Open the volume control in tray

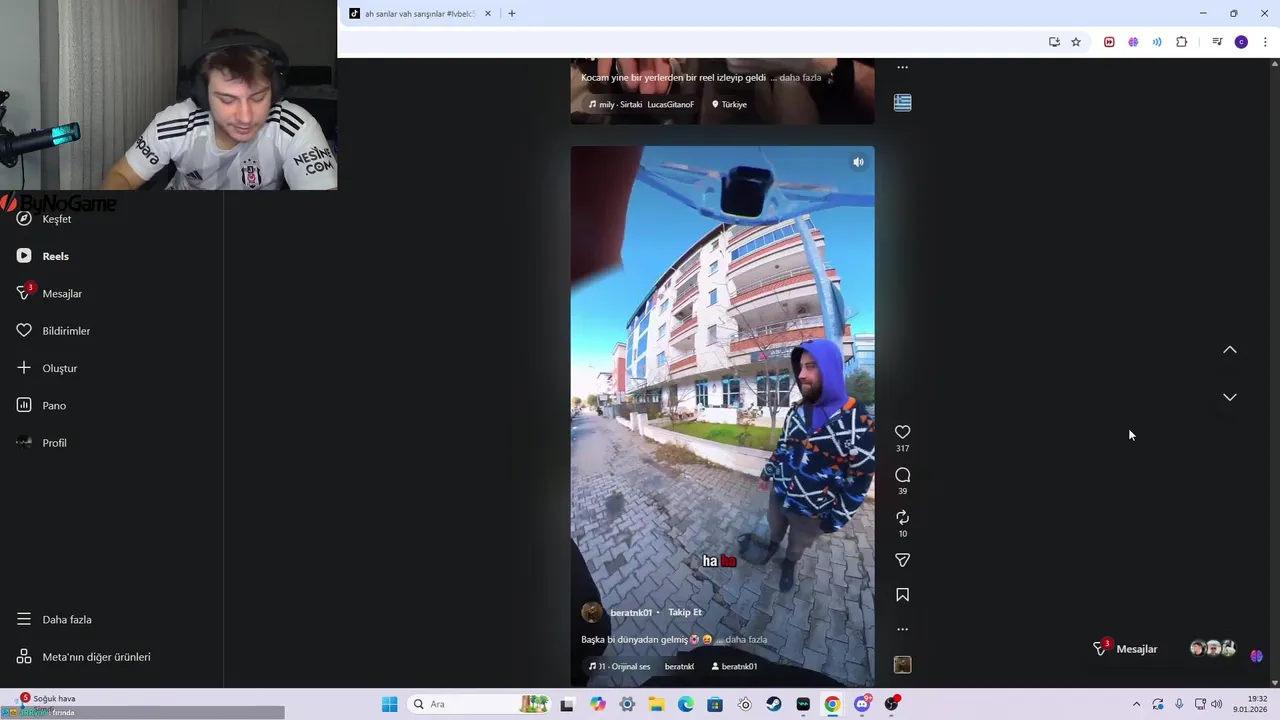[1216, 704]
